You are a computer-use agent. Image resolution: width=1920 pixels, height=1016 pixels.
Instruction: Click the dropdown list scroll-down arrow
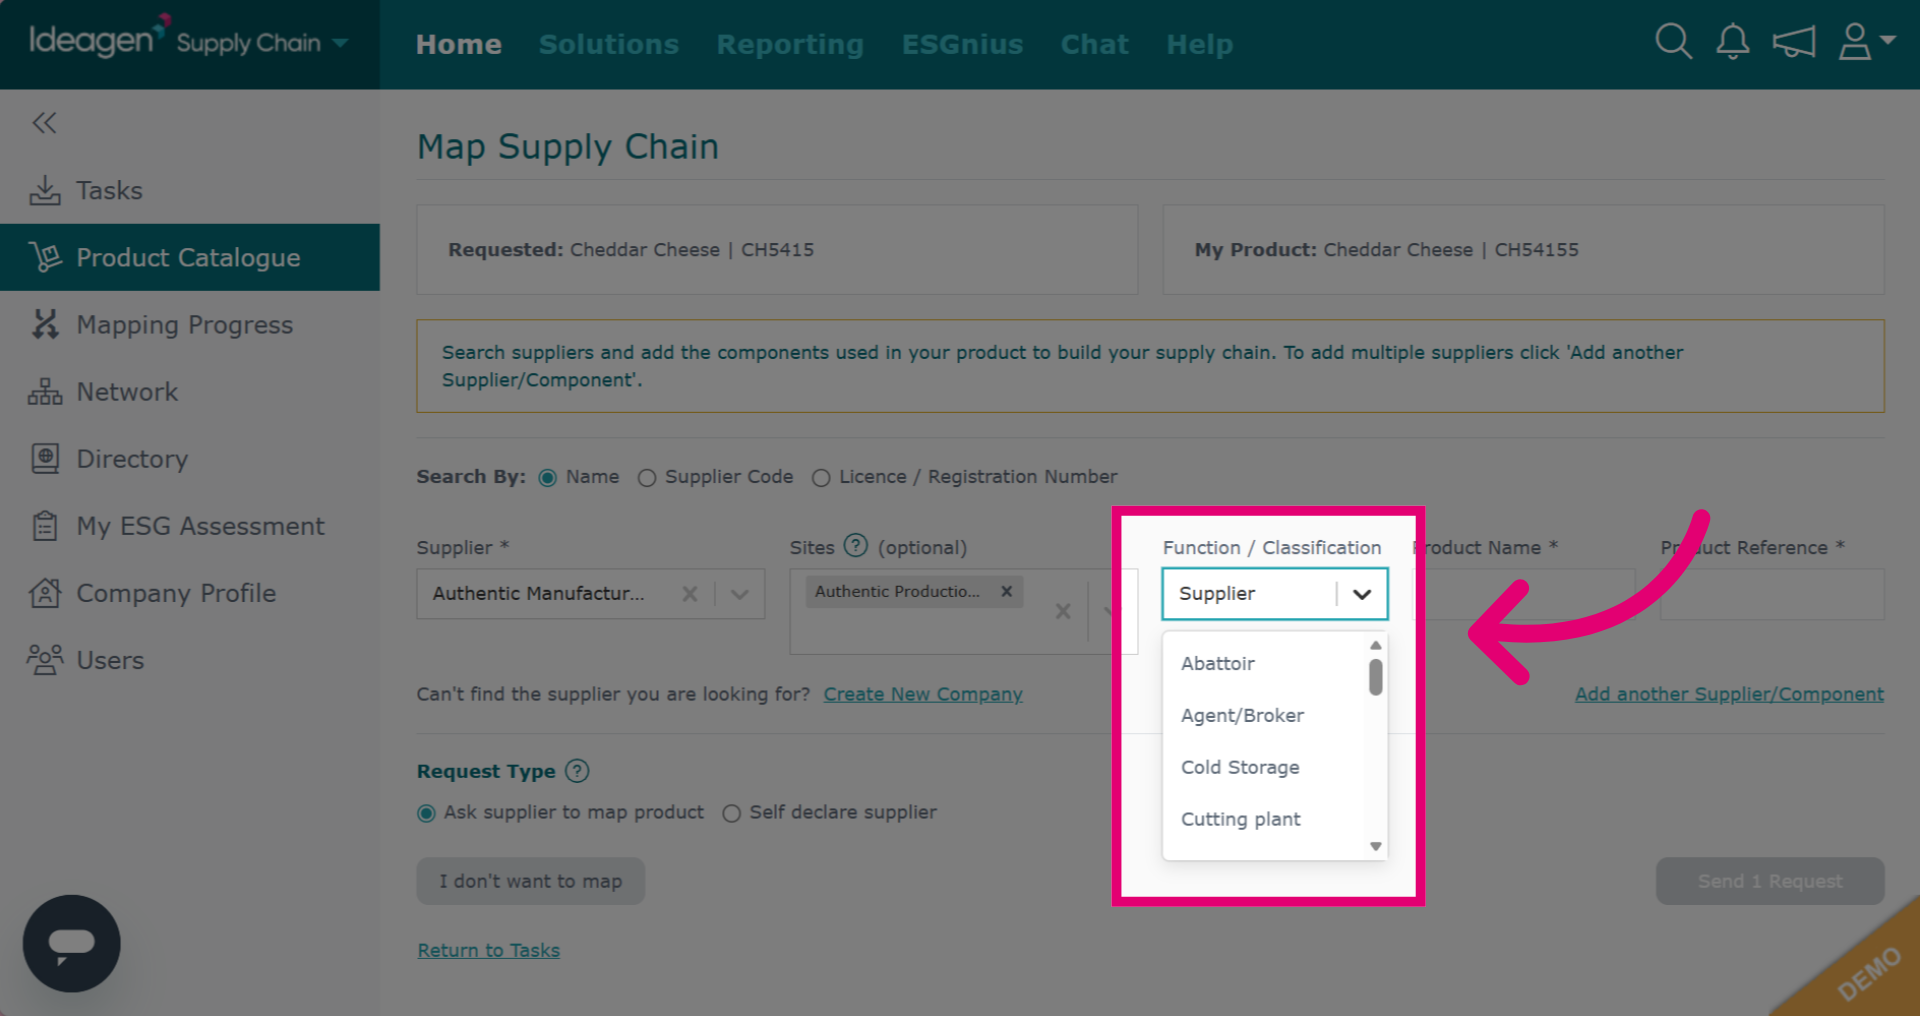[1376, 847]
